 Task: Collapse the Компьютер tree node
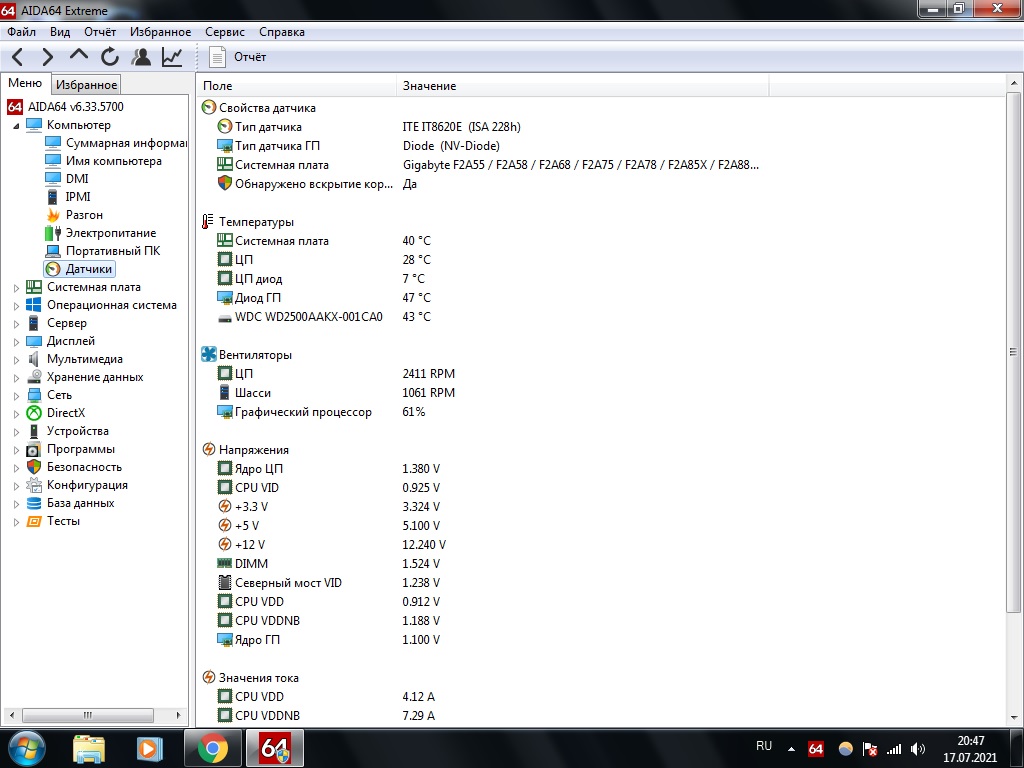point(16,125)
